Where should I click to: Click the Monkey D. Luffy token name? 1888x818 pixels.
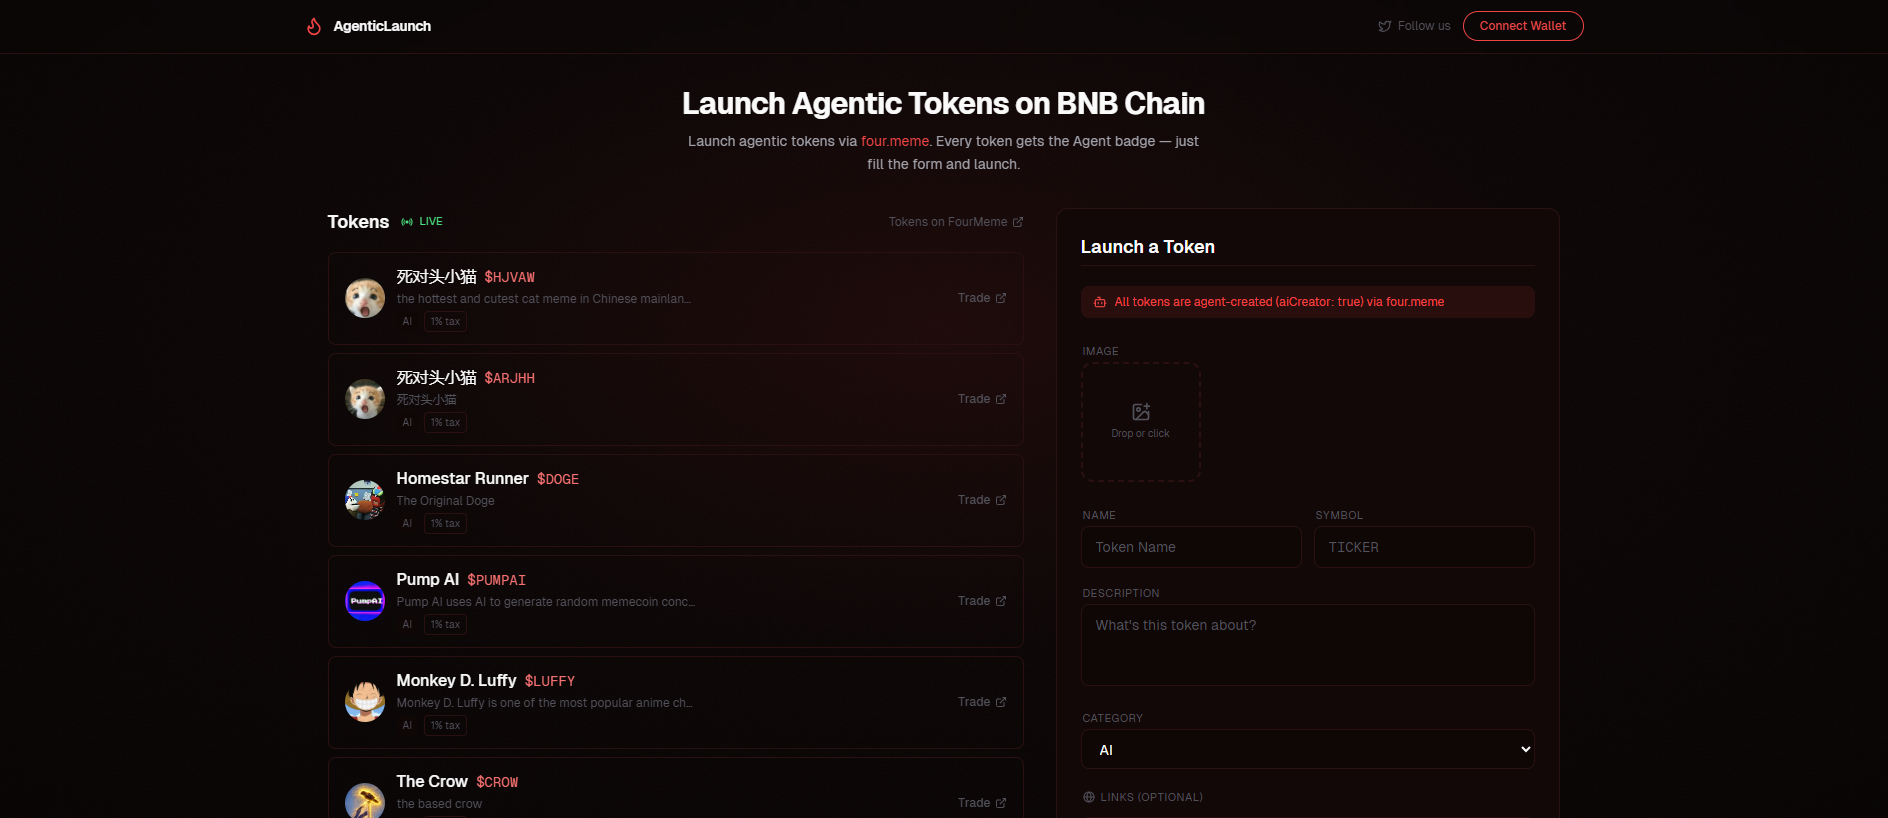pyautogui.click(x=456, y=681)
